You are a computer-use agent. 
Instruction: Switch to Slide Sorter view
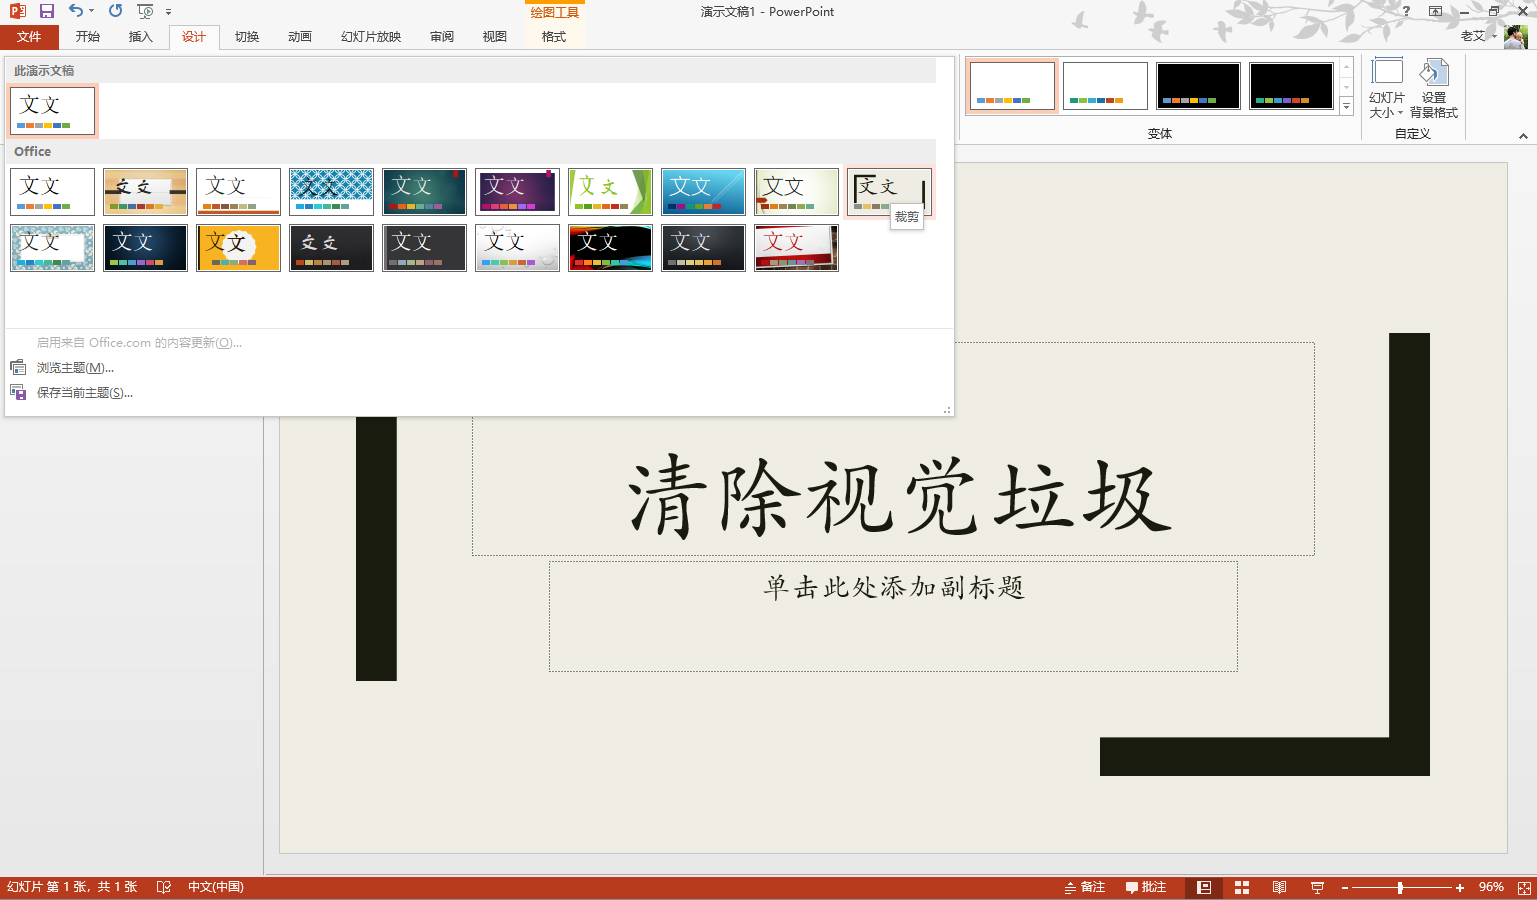(x=1241, y=887)
